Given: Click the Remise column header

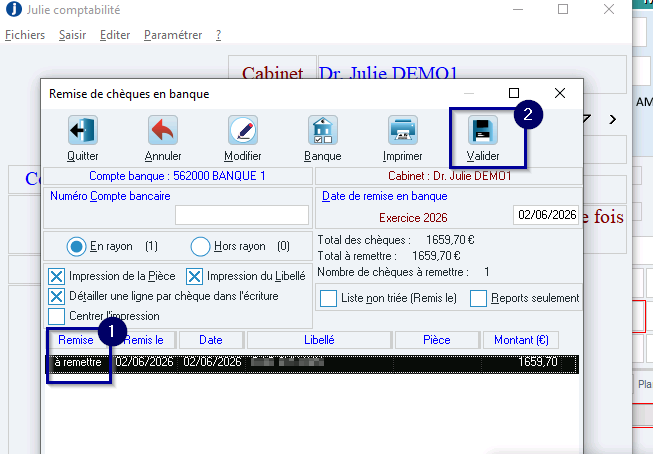Looking at the screenshot, I should pos(76,340).
